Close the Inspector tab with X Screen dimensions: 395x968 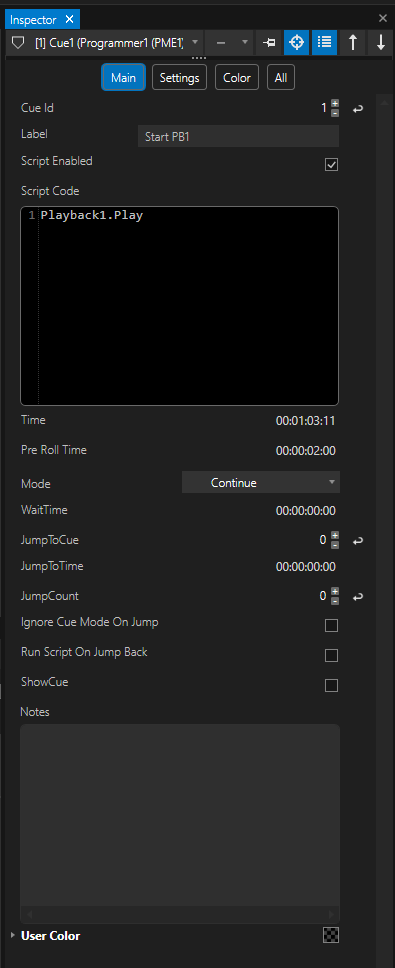coord(69,19)
